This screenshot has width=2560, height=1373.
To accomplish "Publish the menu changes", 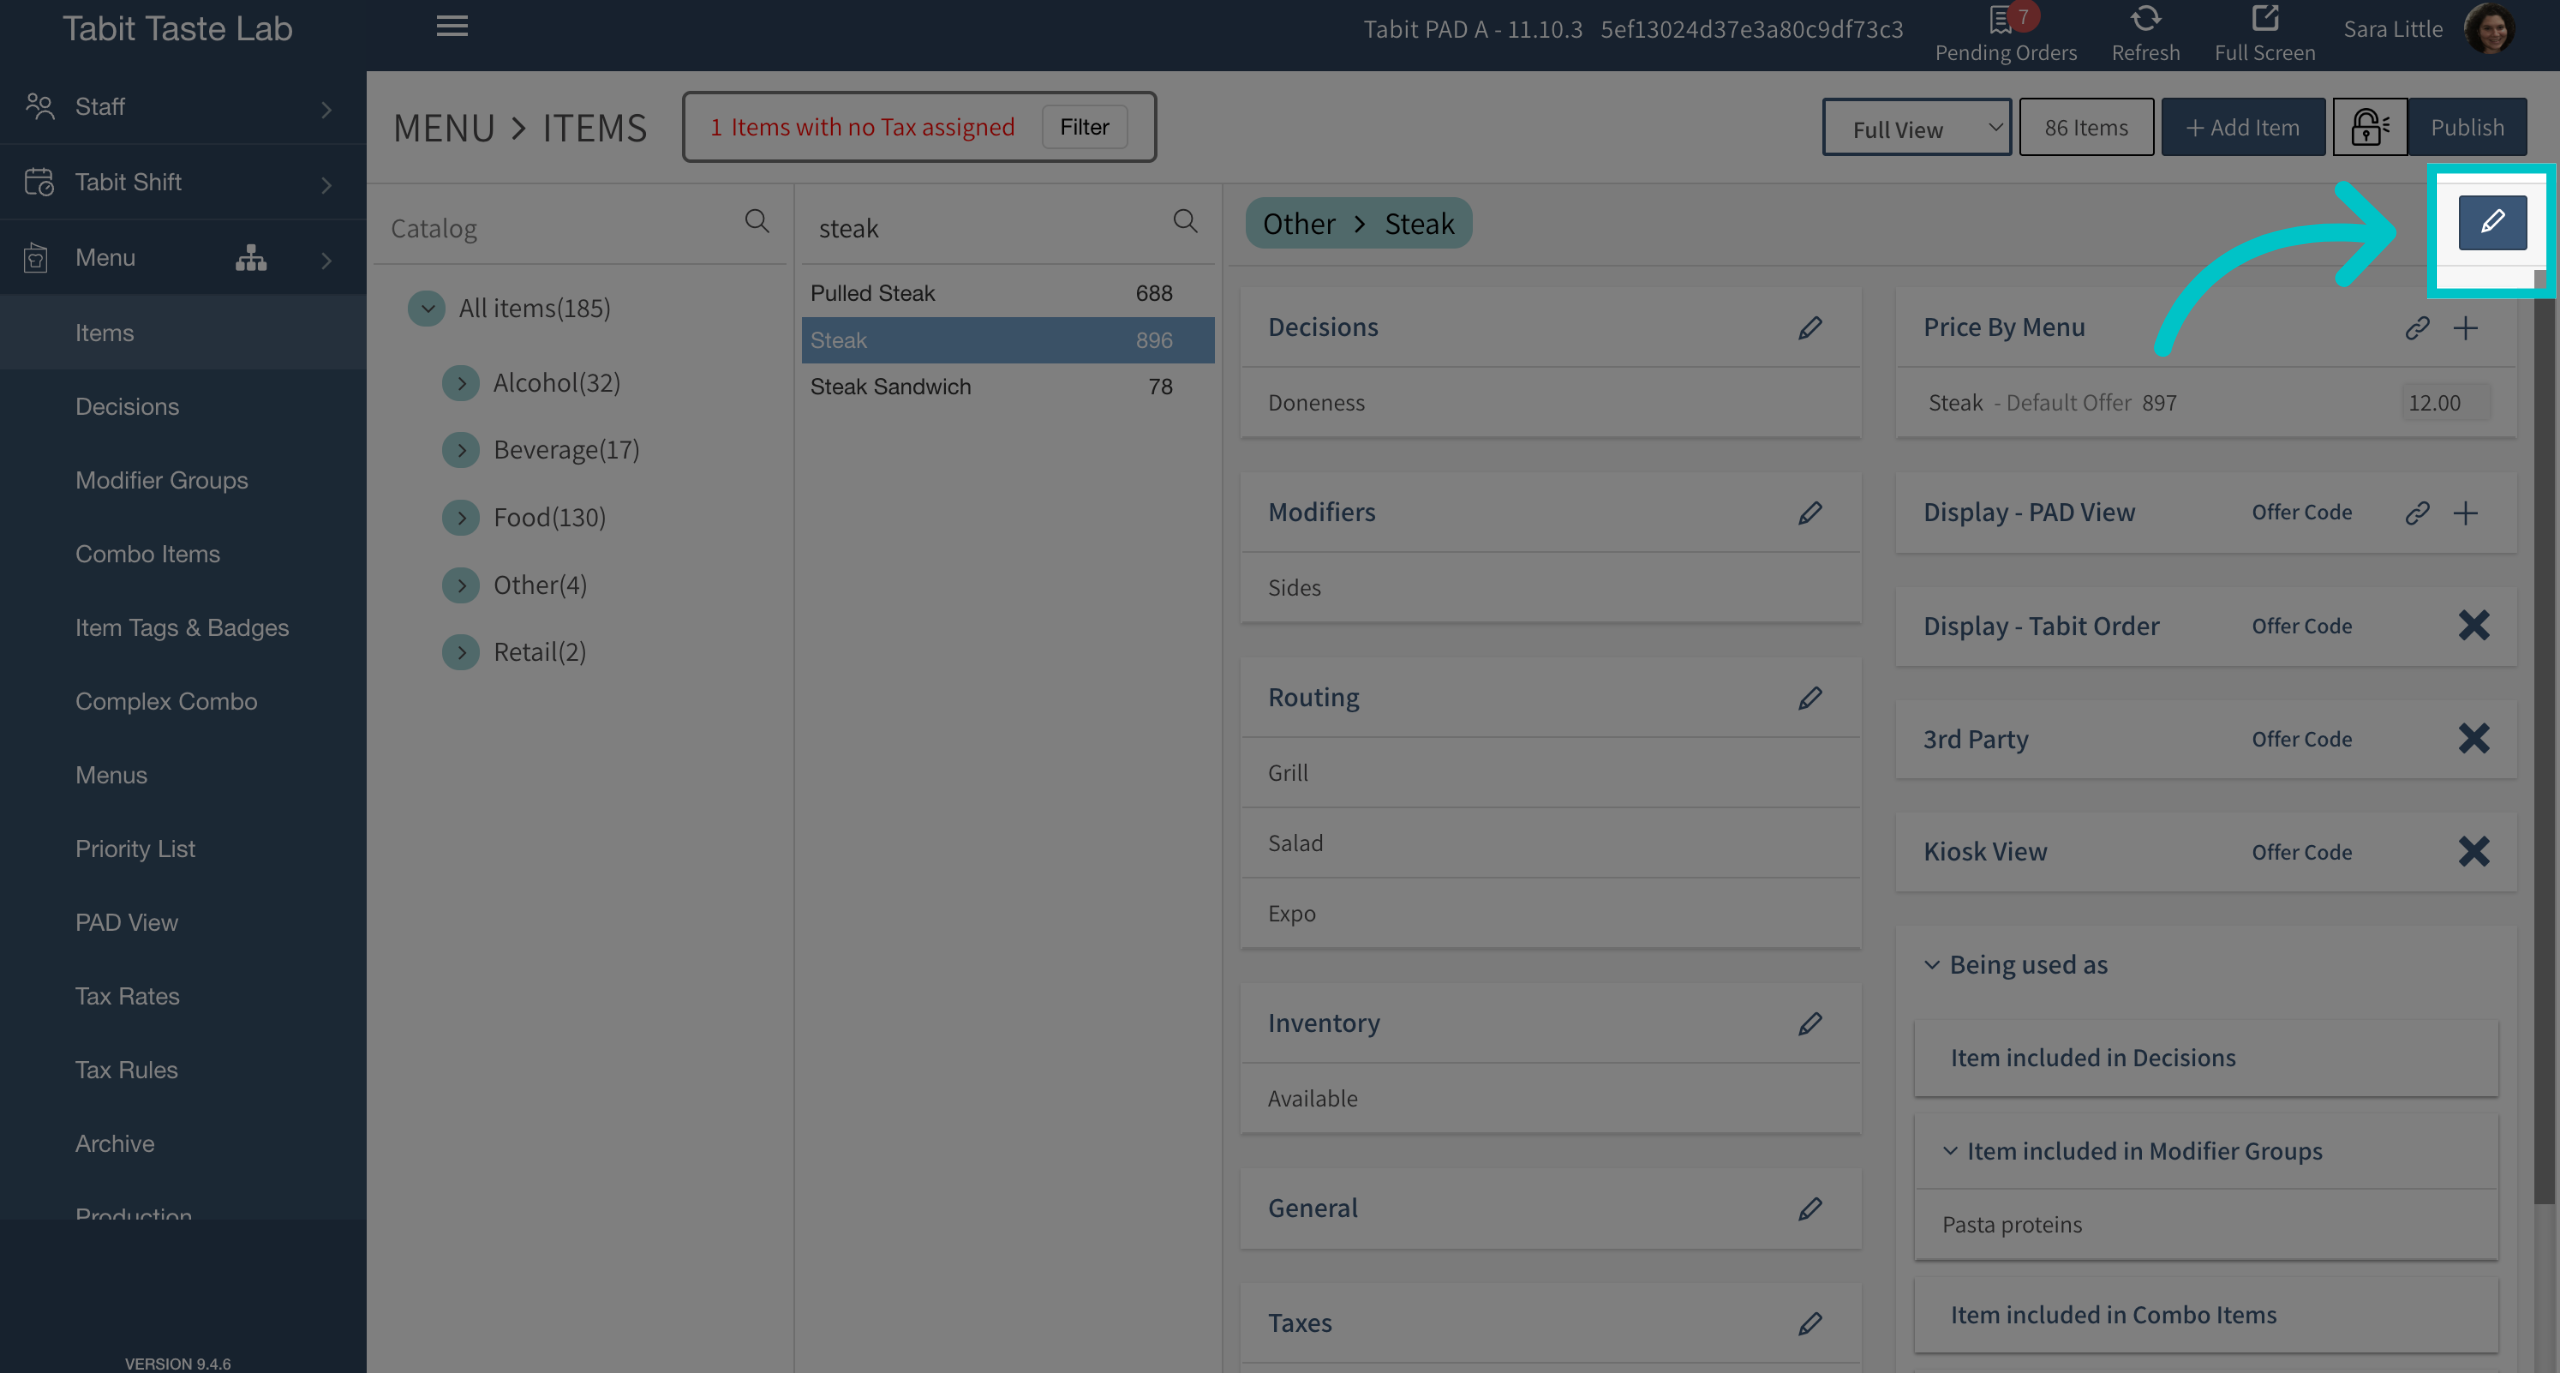I will pos(2467,127).
